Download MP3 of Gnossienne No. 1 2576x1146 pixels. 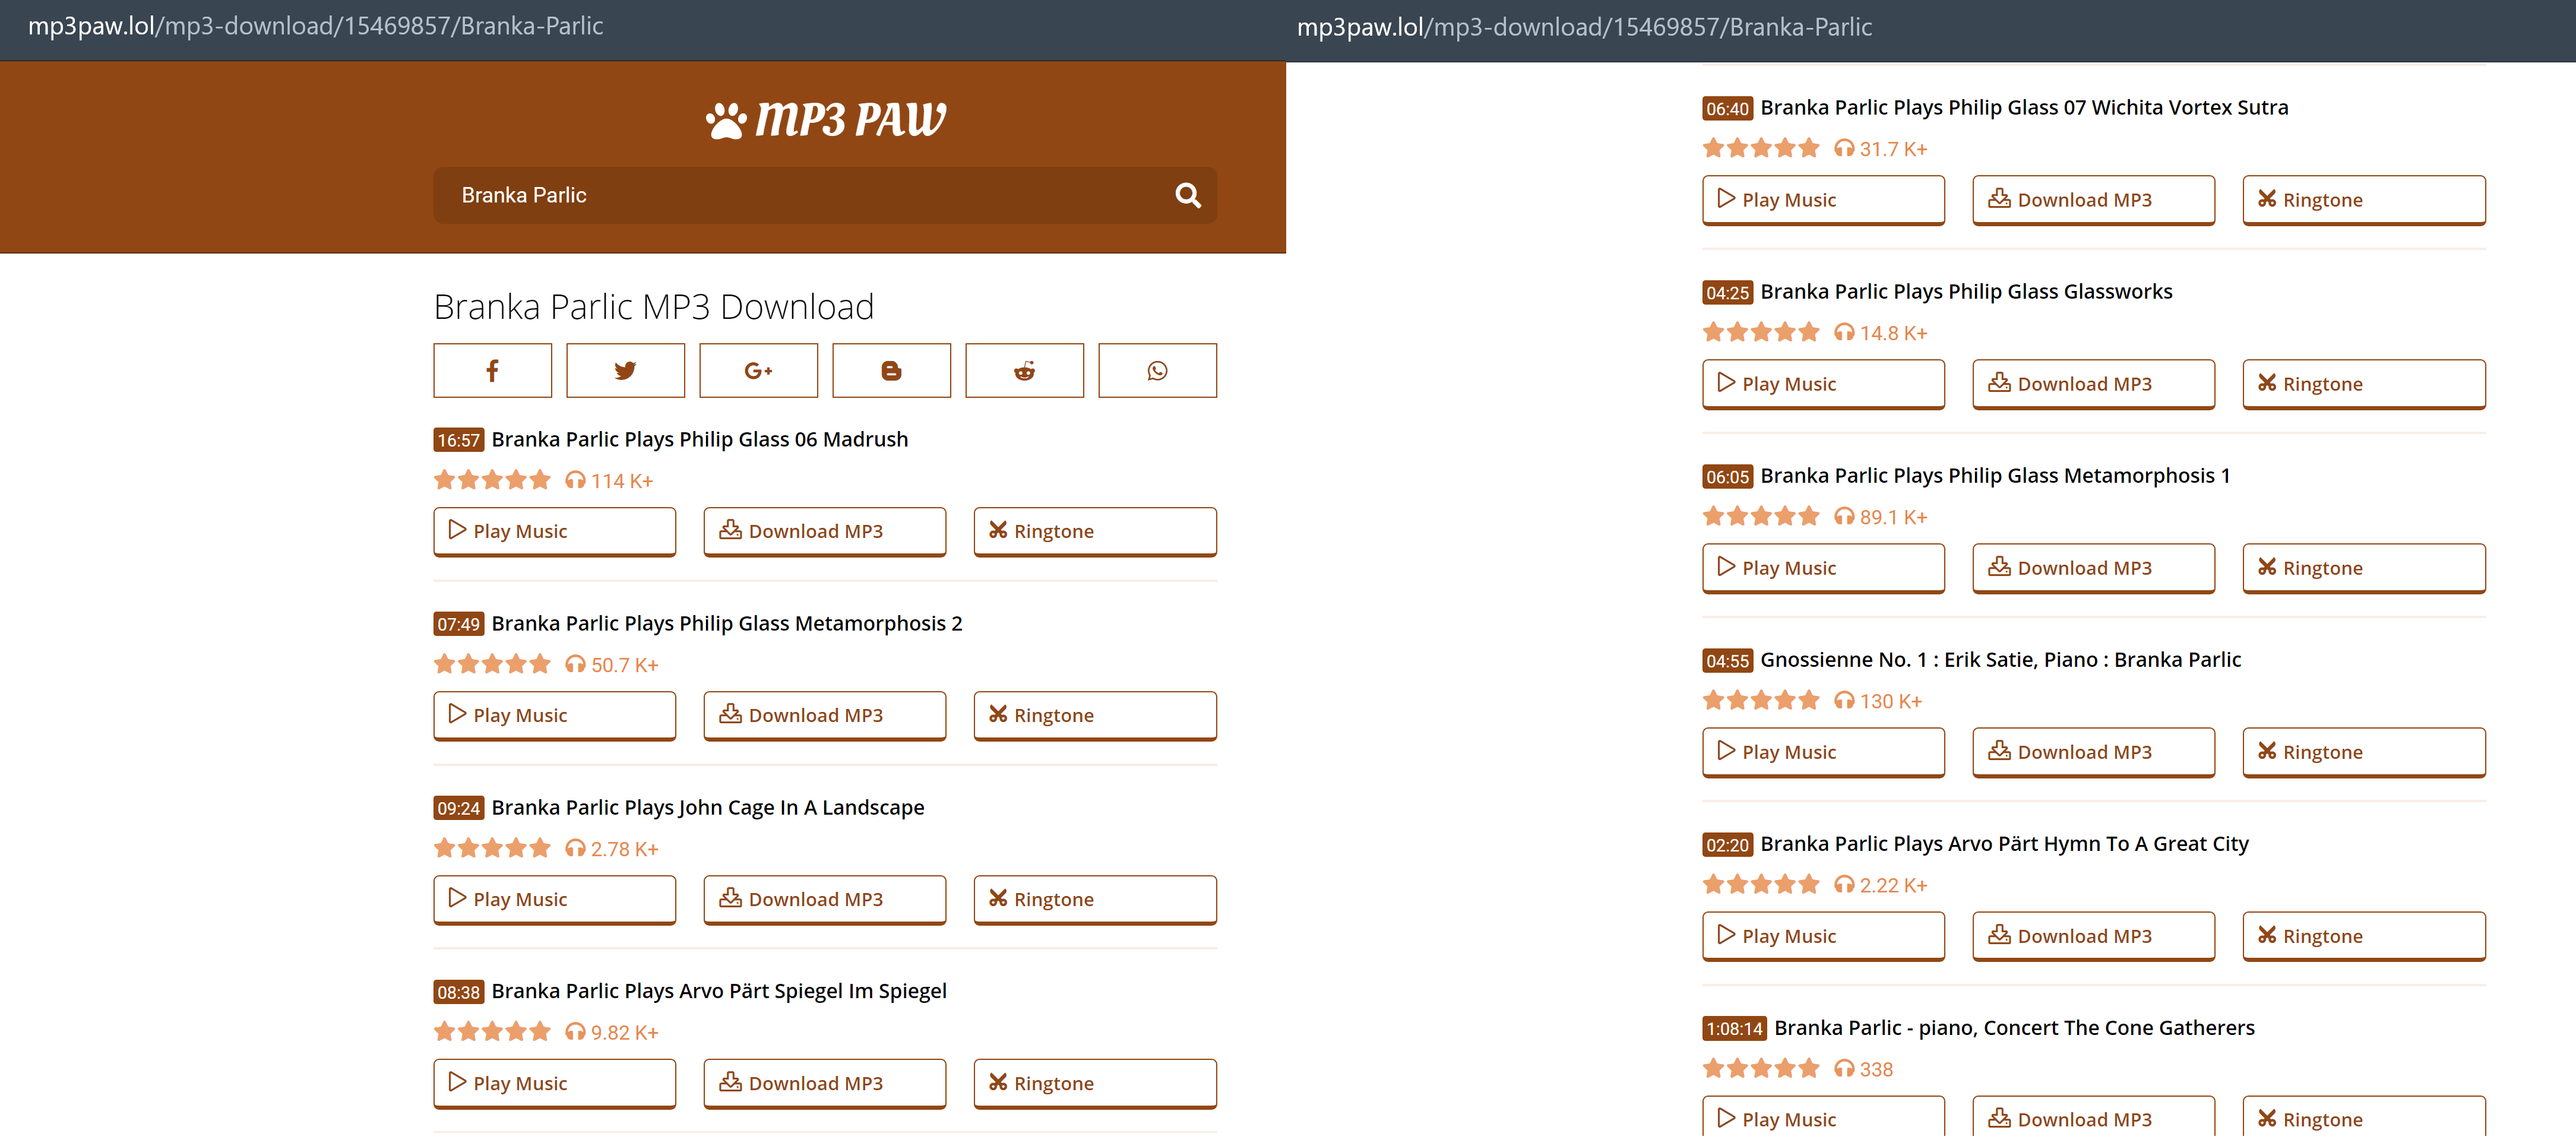pyautogui.click(x=2093, y=752)
